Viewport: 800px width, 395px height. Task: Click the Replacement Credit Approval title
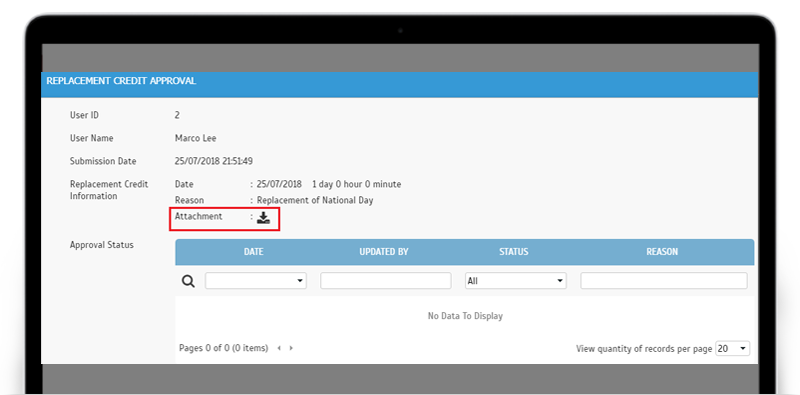(121, 81)
